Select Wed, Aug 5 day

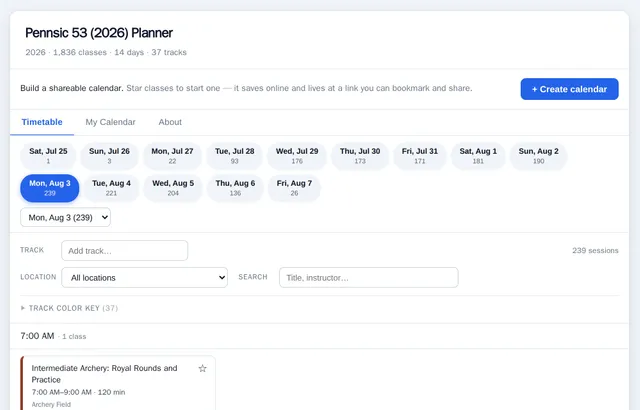coord(173,188)
